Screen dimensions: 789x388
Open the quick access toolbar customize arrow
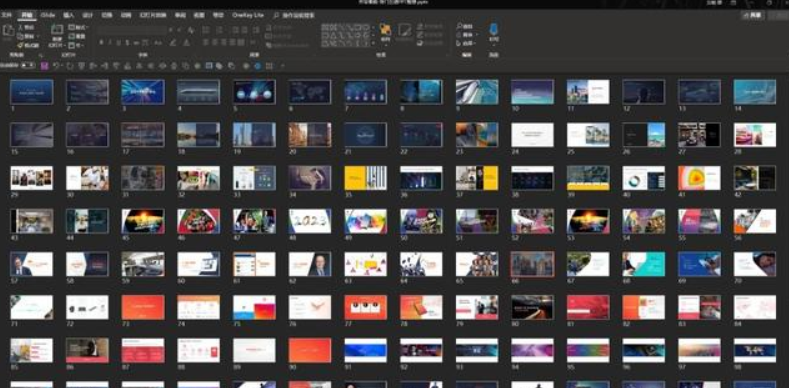click(282, 65)
